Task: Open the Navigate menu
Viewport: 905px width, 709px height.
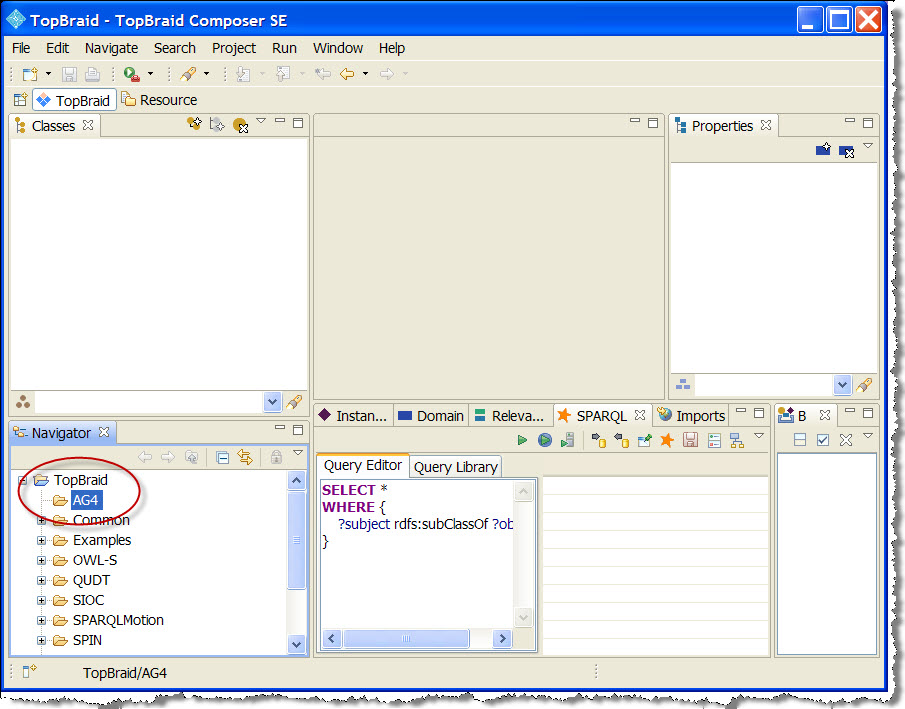Action: 110,47
